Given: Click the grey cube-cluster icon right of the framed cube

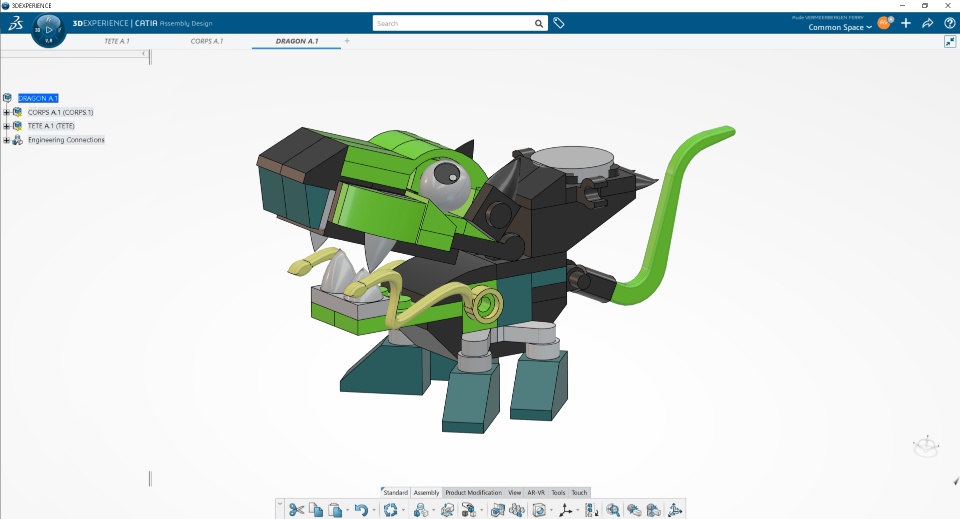Looking at the screenshot, I should point(517,510).
